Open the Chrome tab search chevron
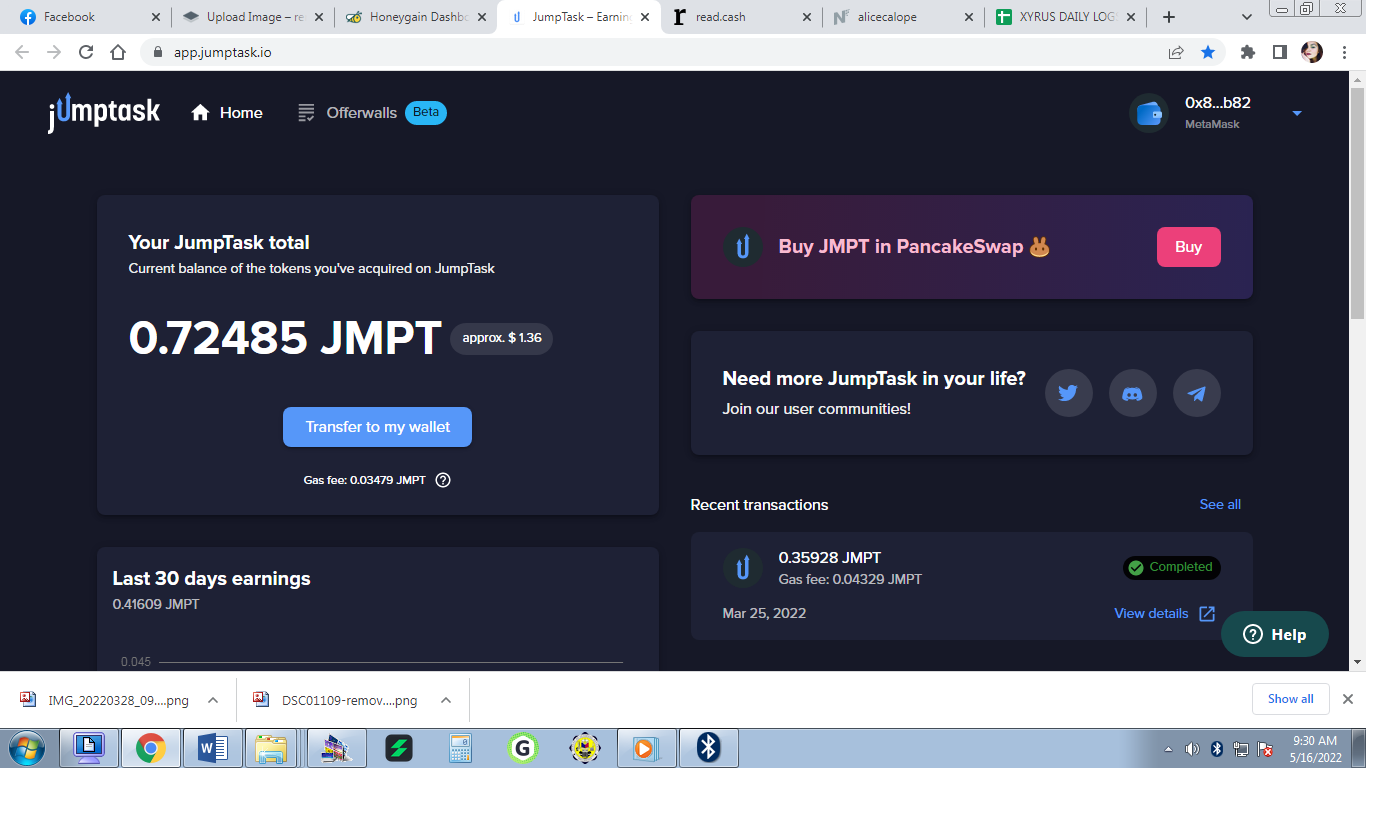1384x824 pixels. [x=1247, y=17]
